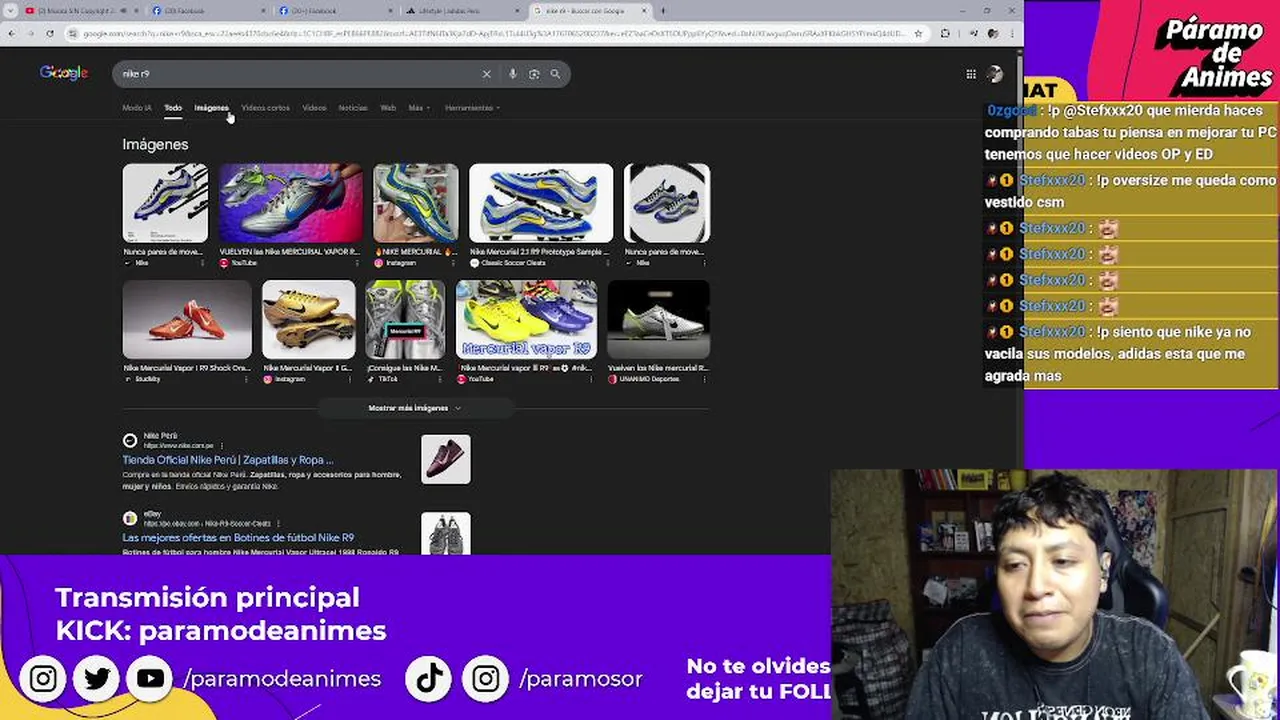Open a new browser tab
The height and width of the screenshot is (720, 1280).
point(663,11)
